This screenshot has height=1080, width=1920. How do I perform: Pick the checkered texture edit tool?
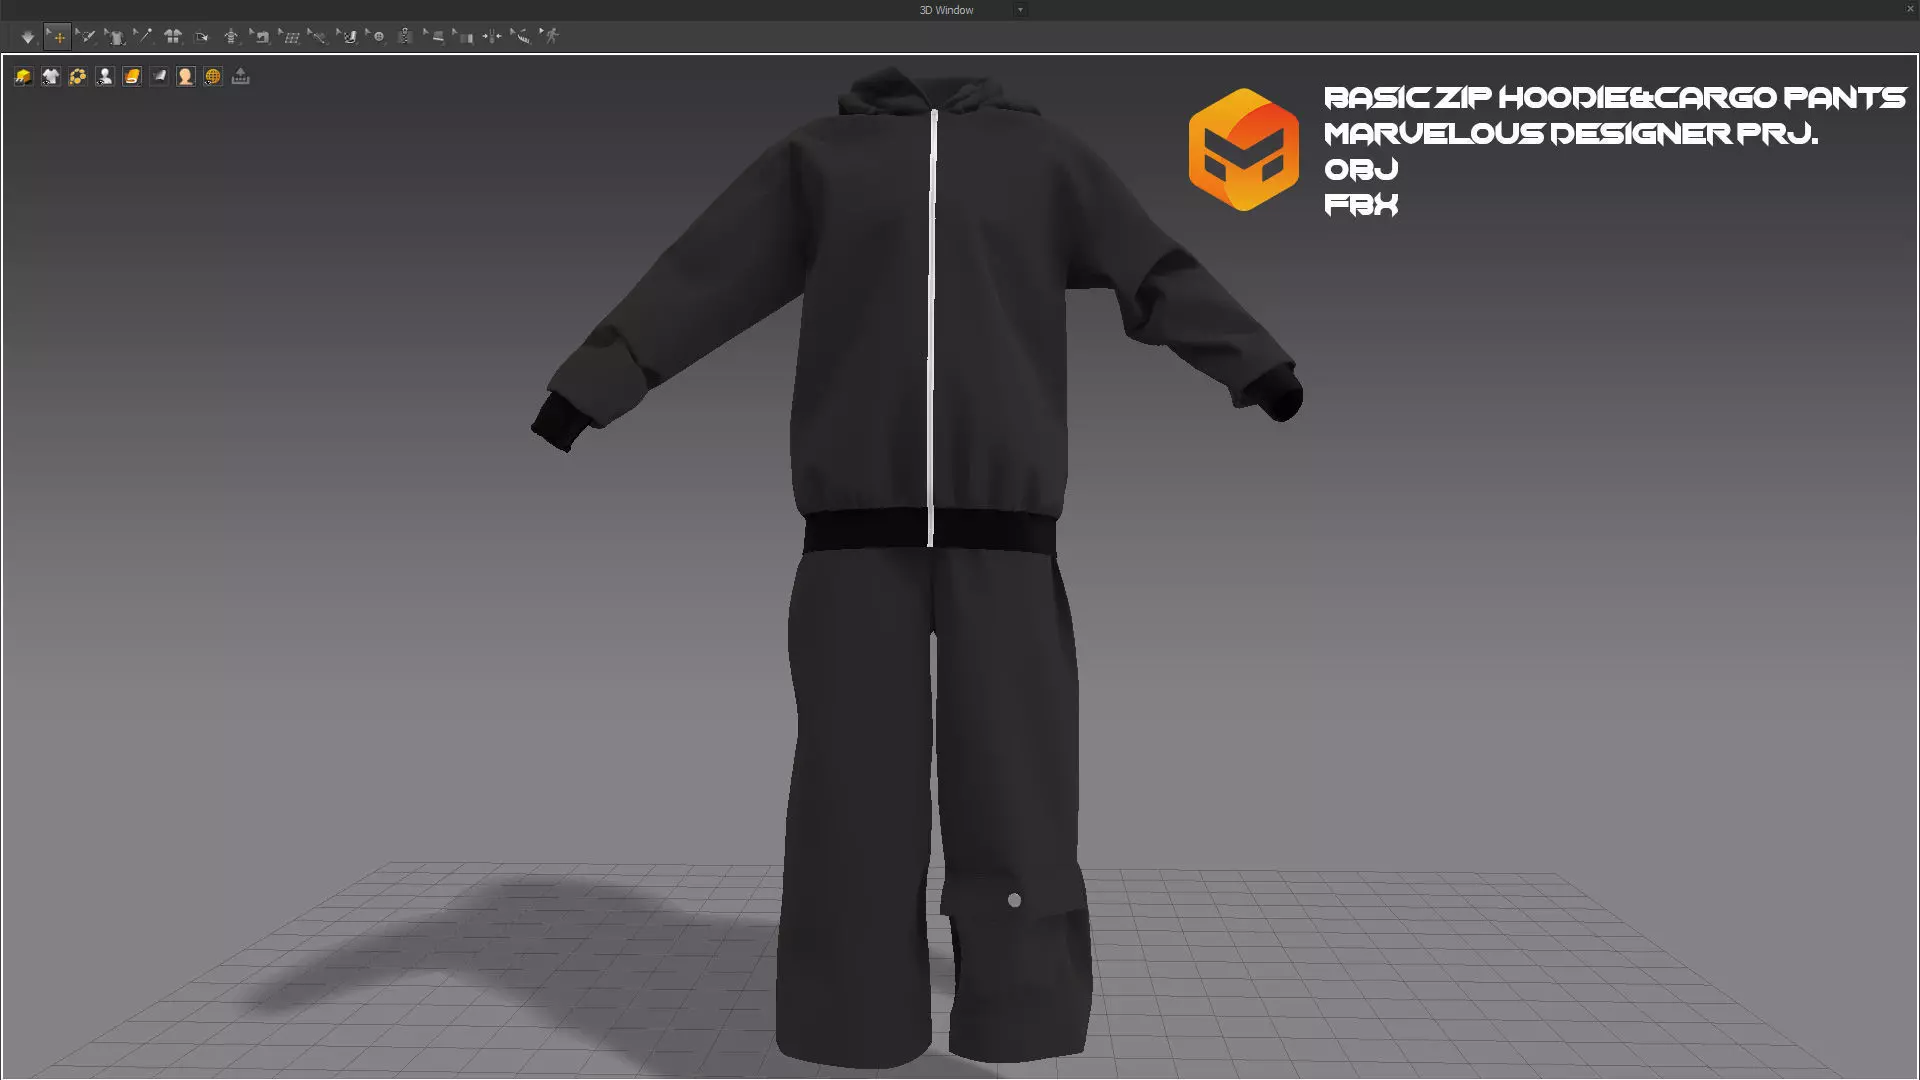click(x=347, y=36)
